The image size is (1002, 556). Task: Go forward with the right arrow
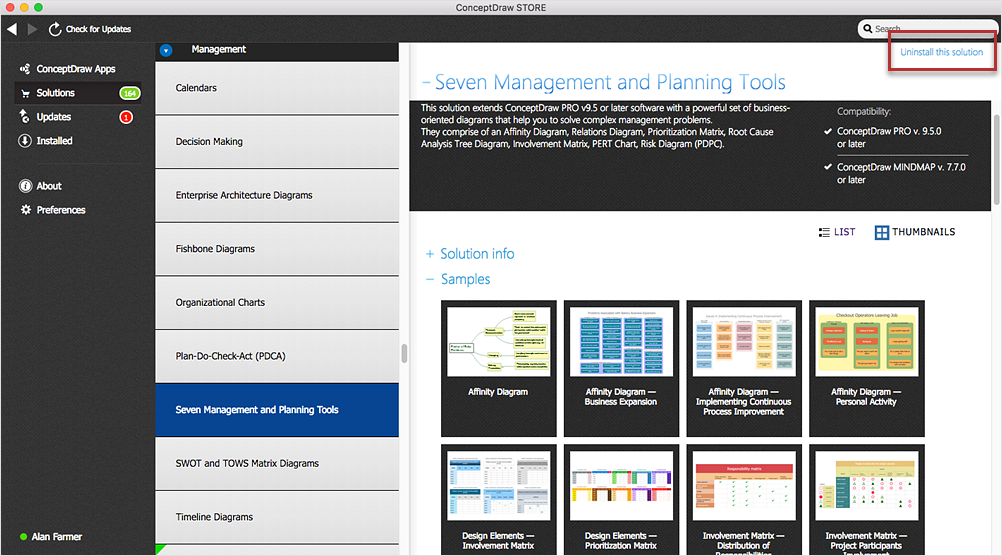pyautogui.click(x=32, y=29)
